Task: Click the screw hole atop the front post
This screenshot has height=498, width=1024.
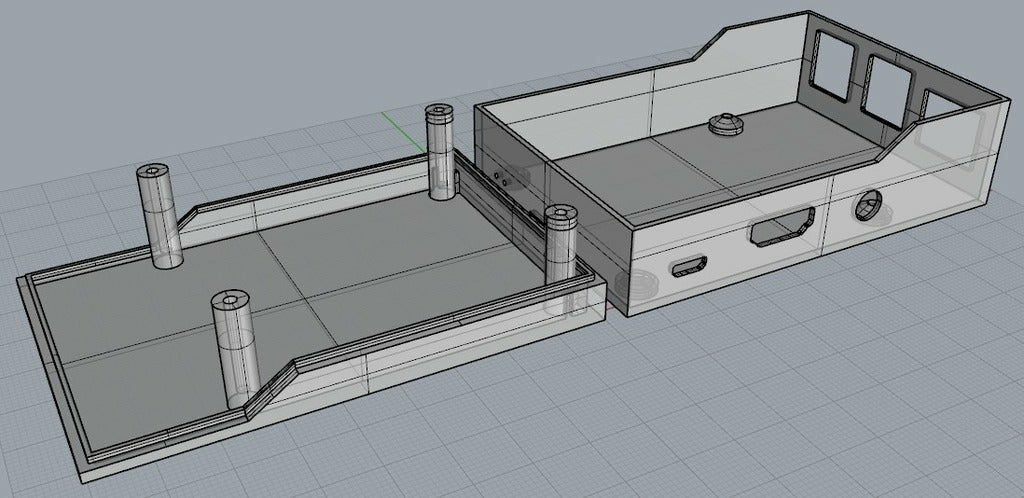Action: pyautogui.click(x=231, y=301)
